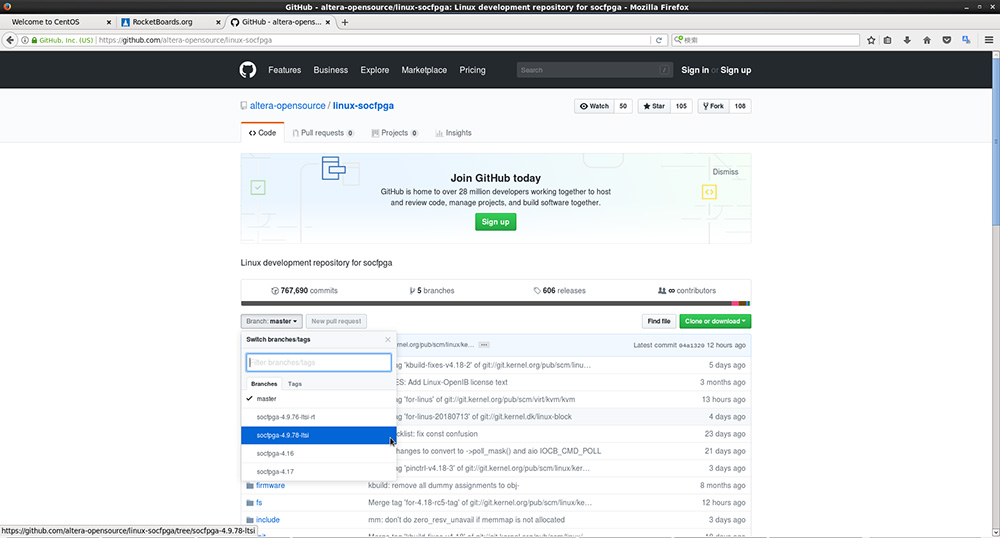This screenshot has height=538, width=1000.
Task: View 767,690 commits
Action: [x=304, y=291]
